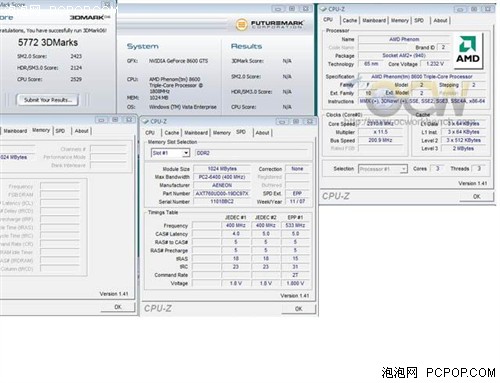Click the Cores count field

(438, 169)
